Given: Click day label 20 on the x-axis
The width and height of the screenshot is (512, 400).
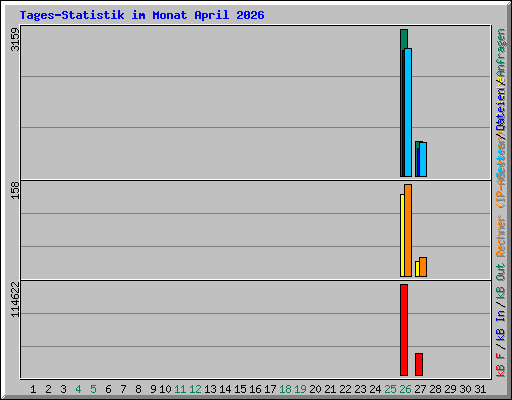Looking at the screenshot, I should pyautogui.click(x=315, y=389).
